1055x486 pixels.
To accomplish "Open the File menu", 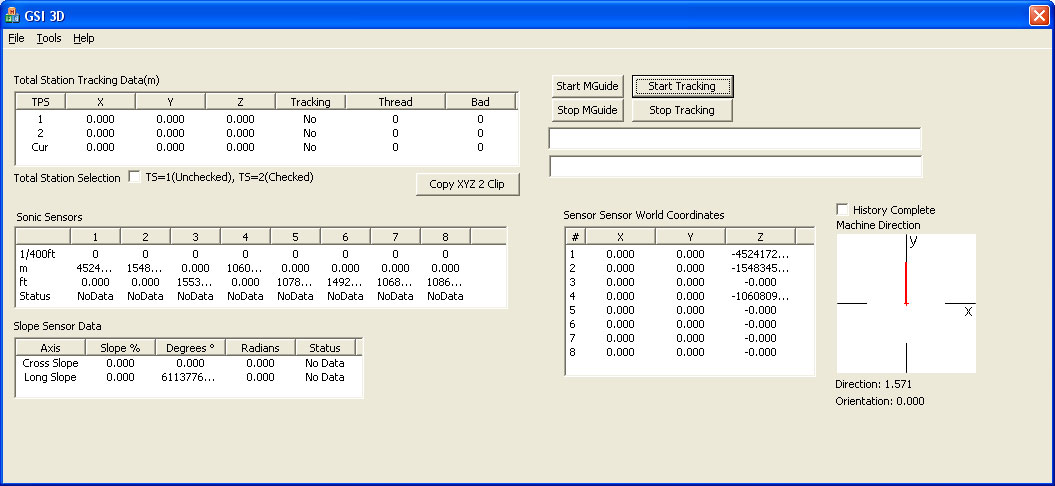I will [x=16, y=38].
